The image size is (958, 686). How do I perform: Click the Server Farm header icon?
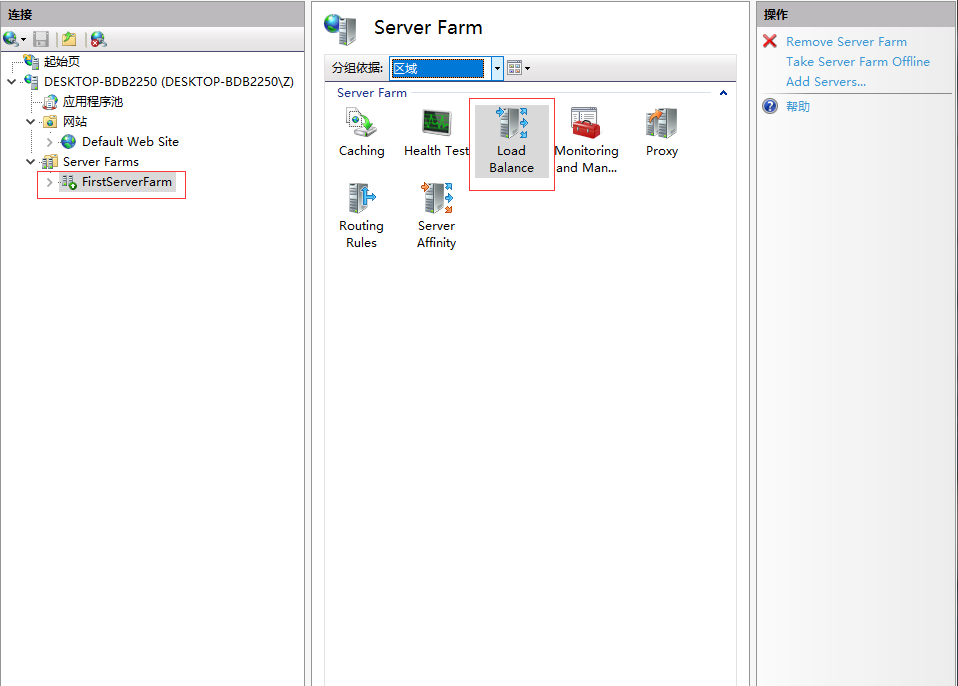tap(340, 29)
